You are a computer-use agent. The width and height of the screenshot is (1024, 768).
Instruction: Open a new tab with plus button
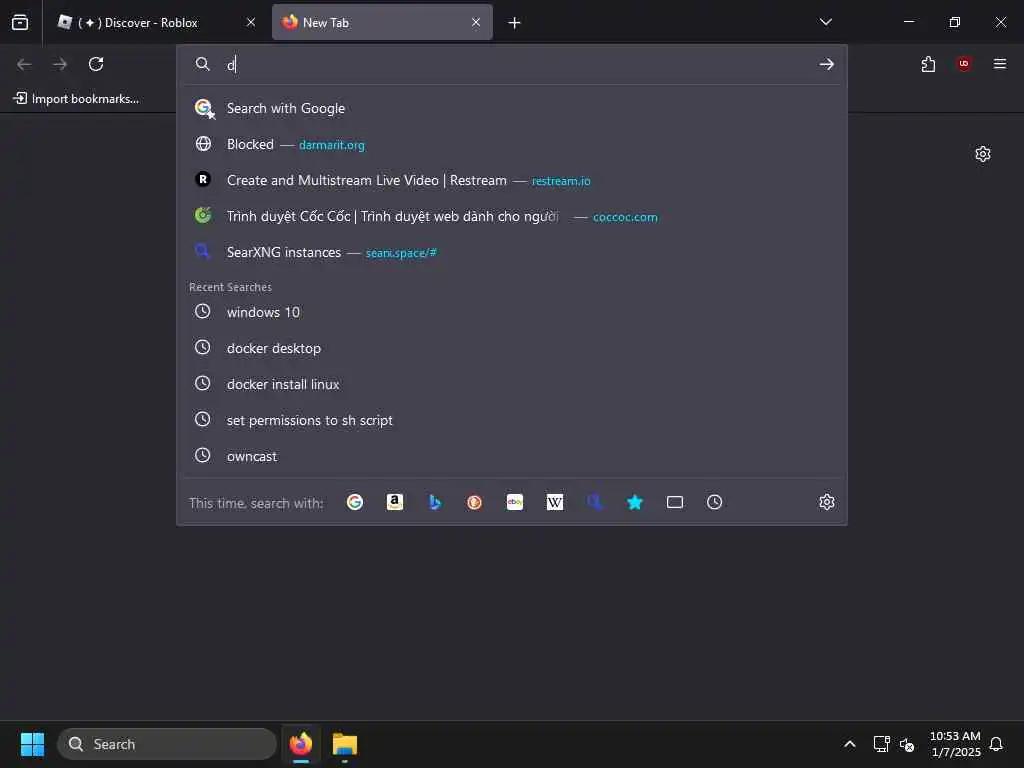pyautogui.click(x=515, y=23)
